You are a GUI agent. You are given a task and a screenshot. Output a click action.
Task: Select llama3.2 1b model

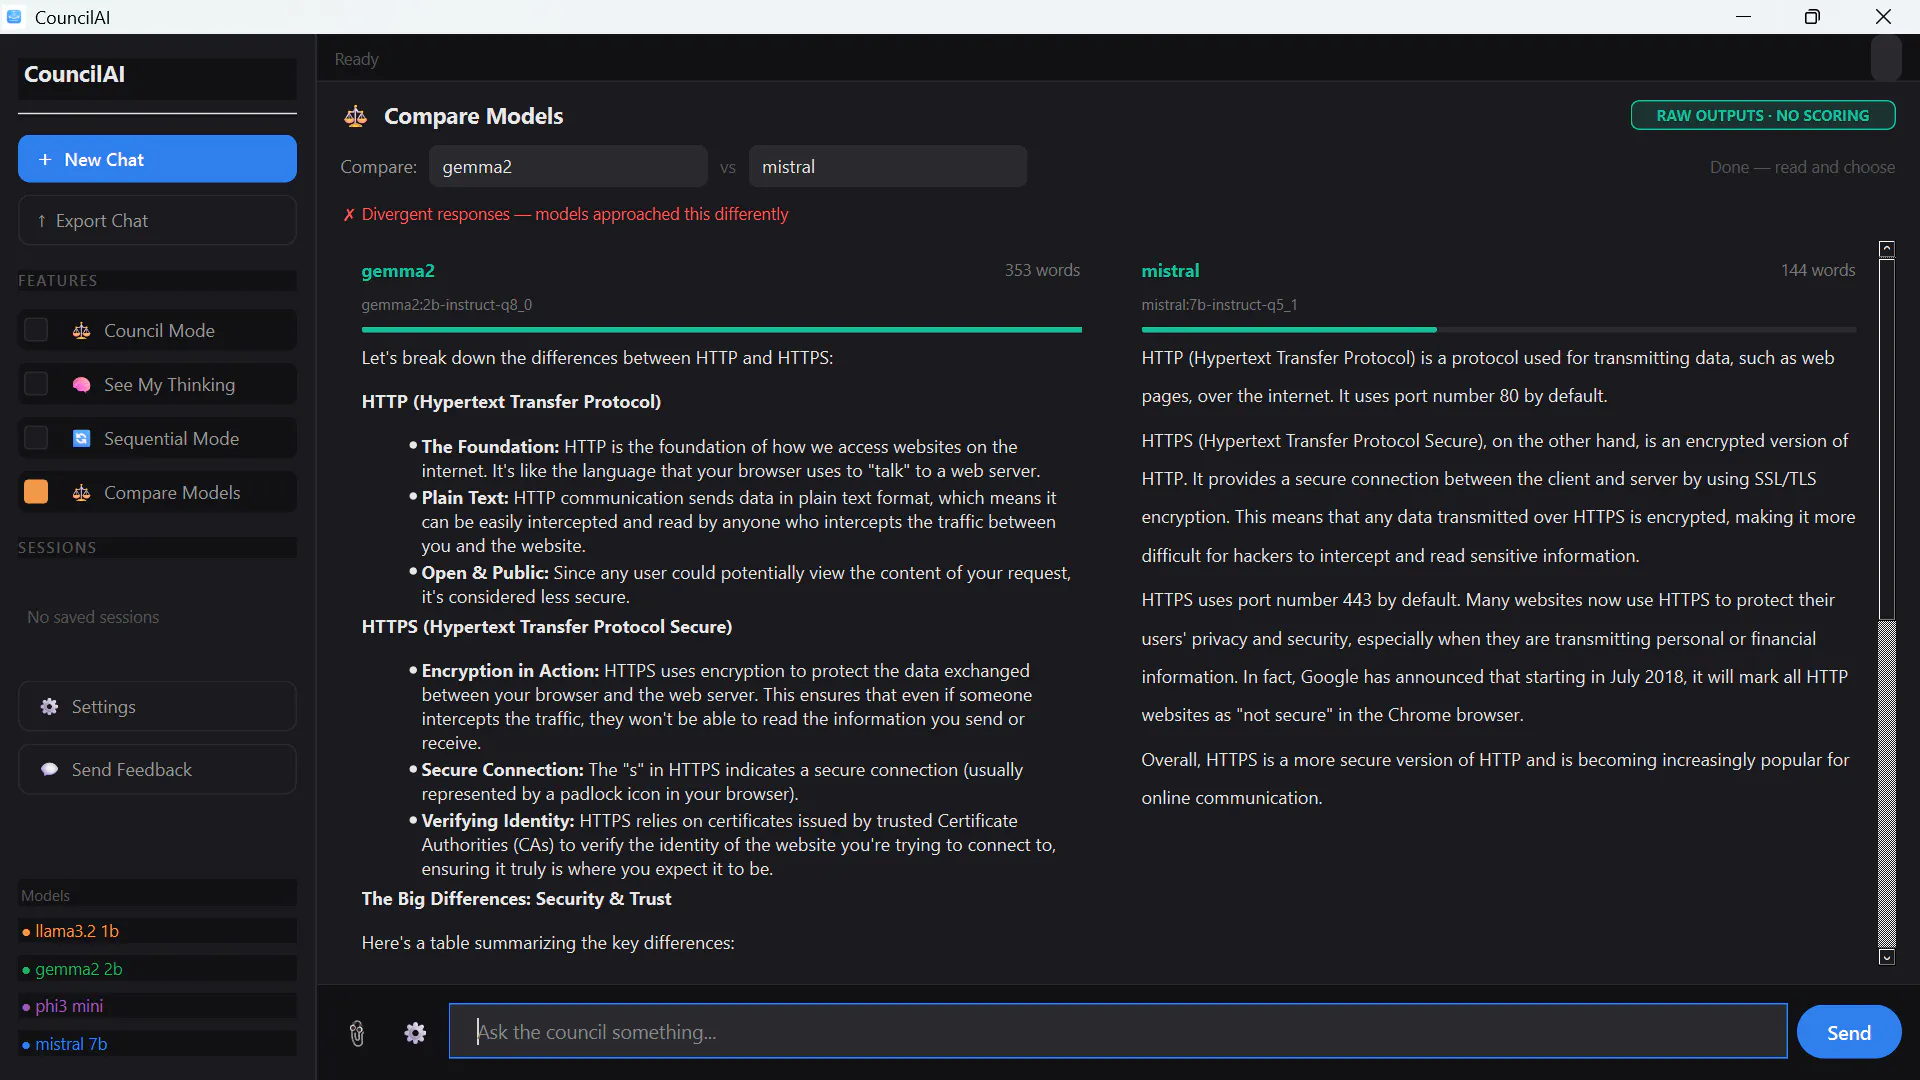pos(157,932)
